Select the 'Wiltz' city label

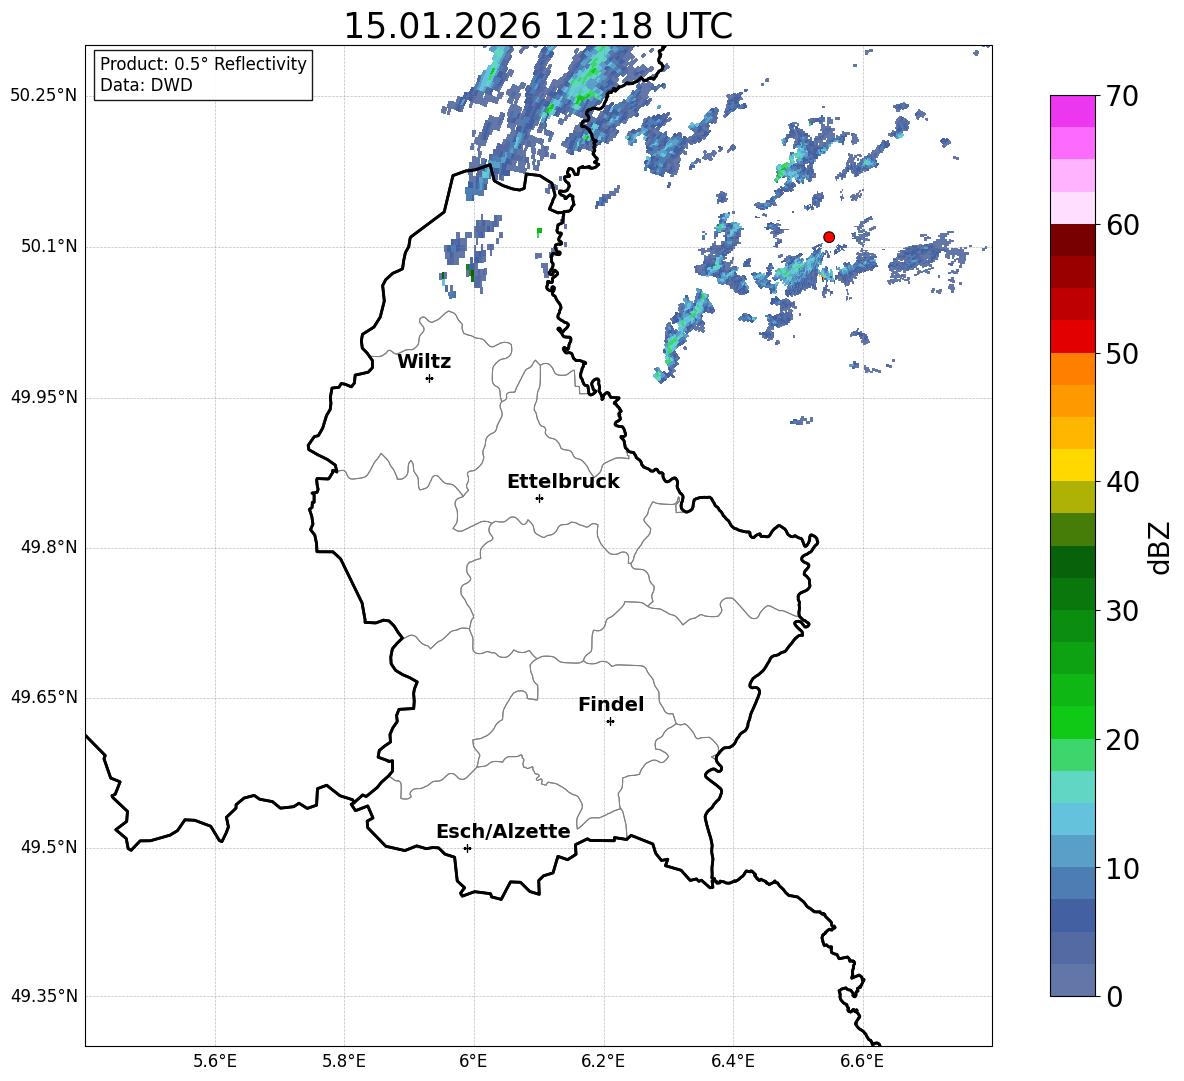pyautogui.click(x=424, y=362)
